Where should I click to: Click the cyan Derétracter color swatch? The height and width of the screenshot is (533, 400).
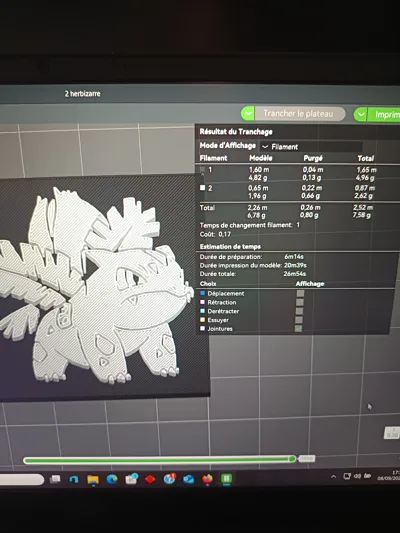point(203,311)
